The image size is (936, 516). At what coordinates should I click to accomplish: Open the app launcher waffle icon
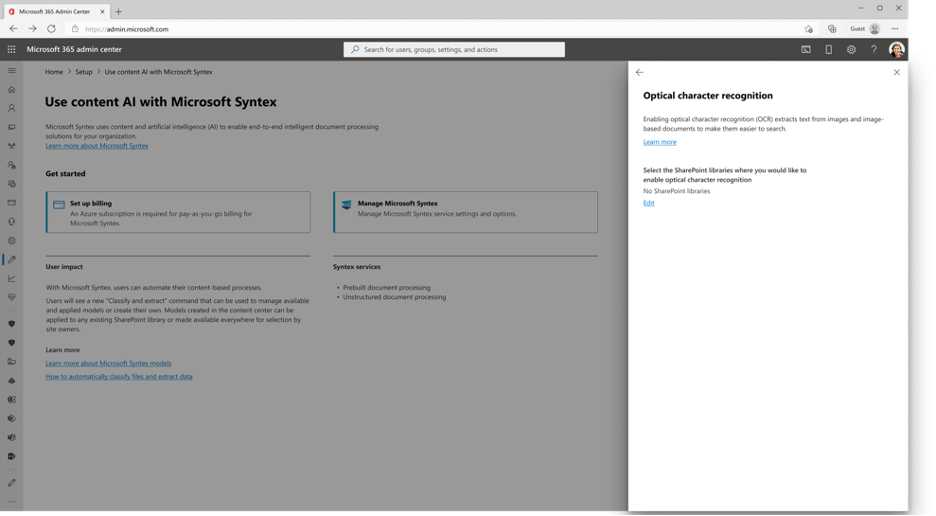point(12,49)
